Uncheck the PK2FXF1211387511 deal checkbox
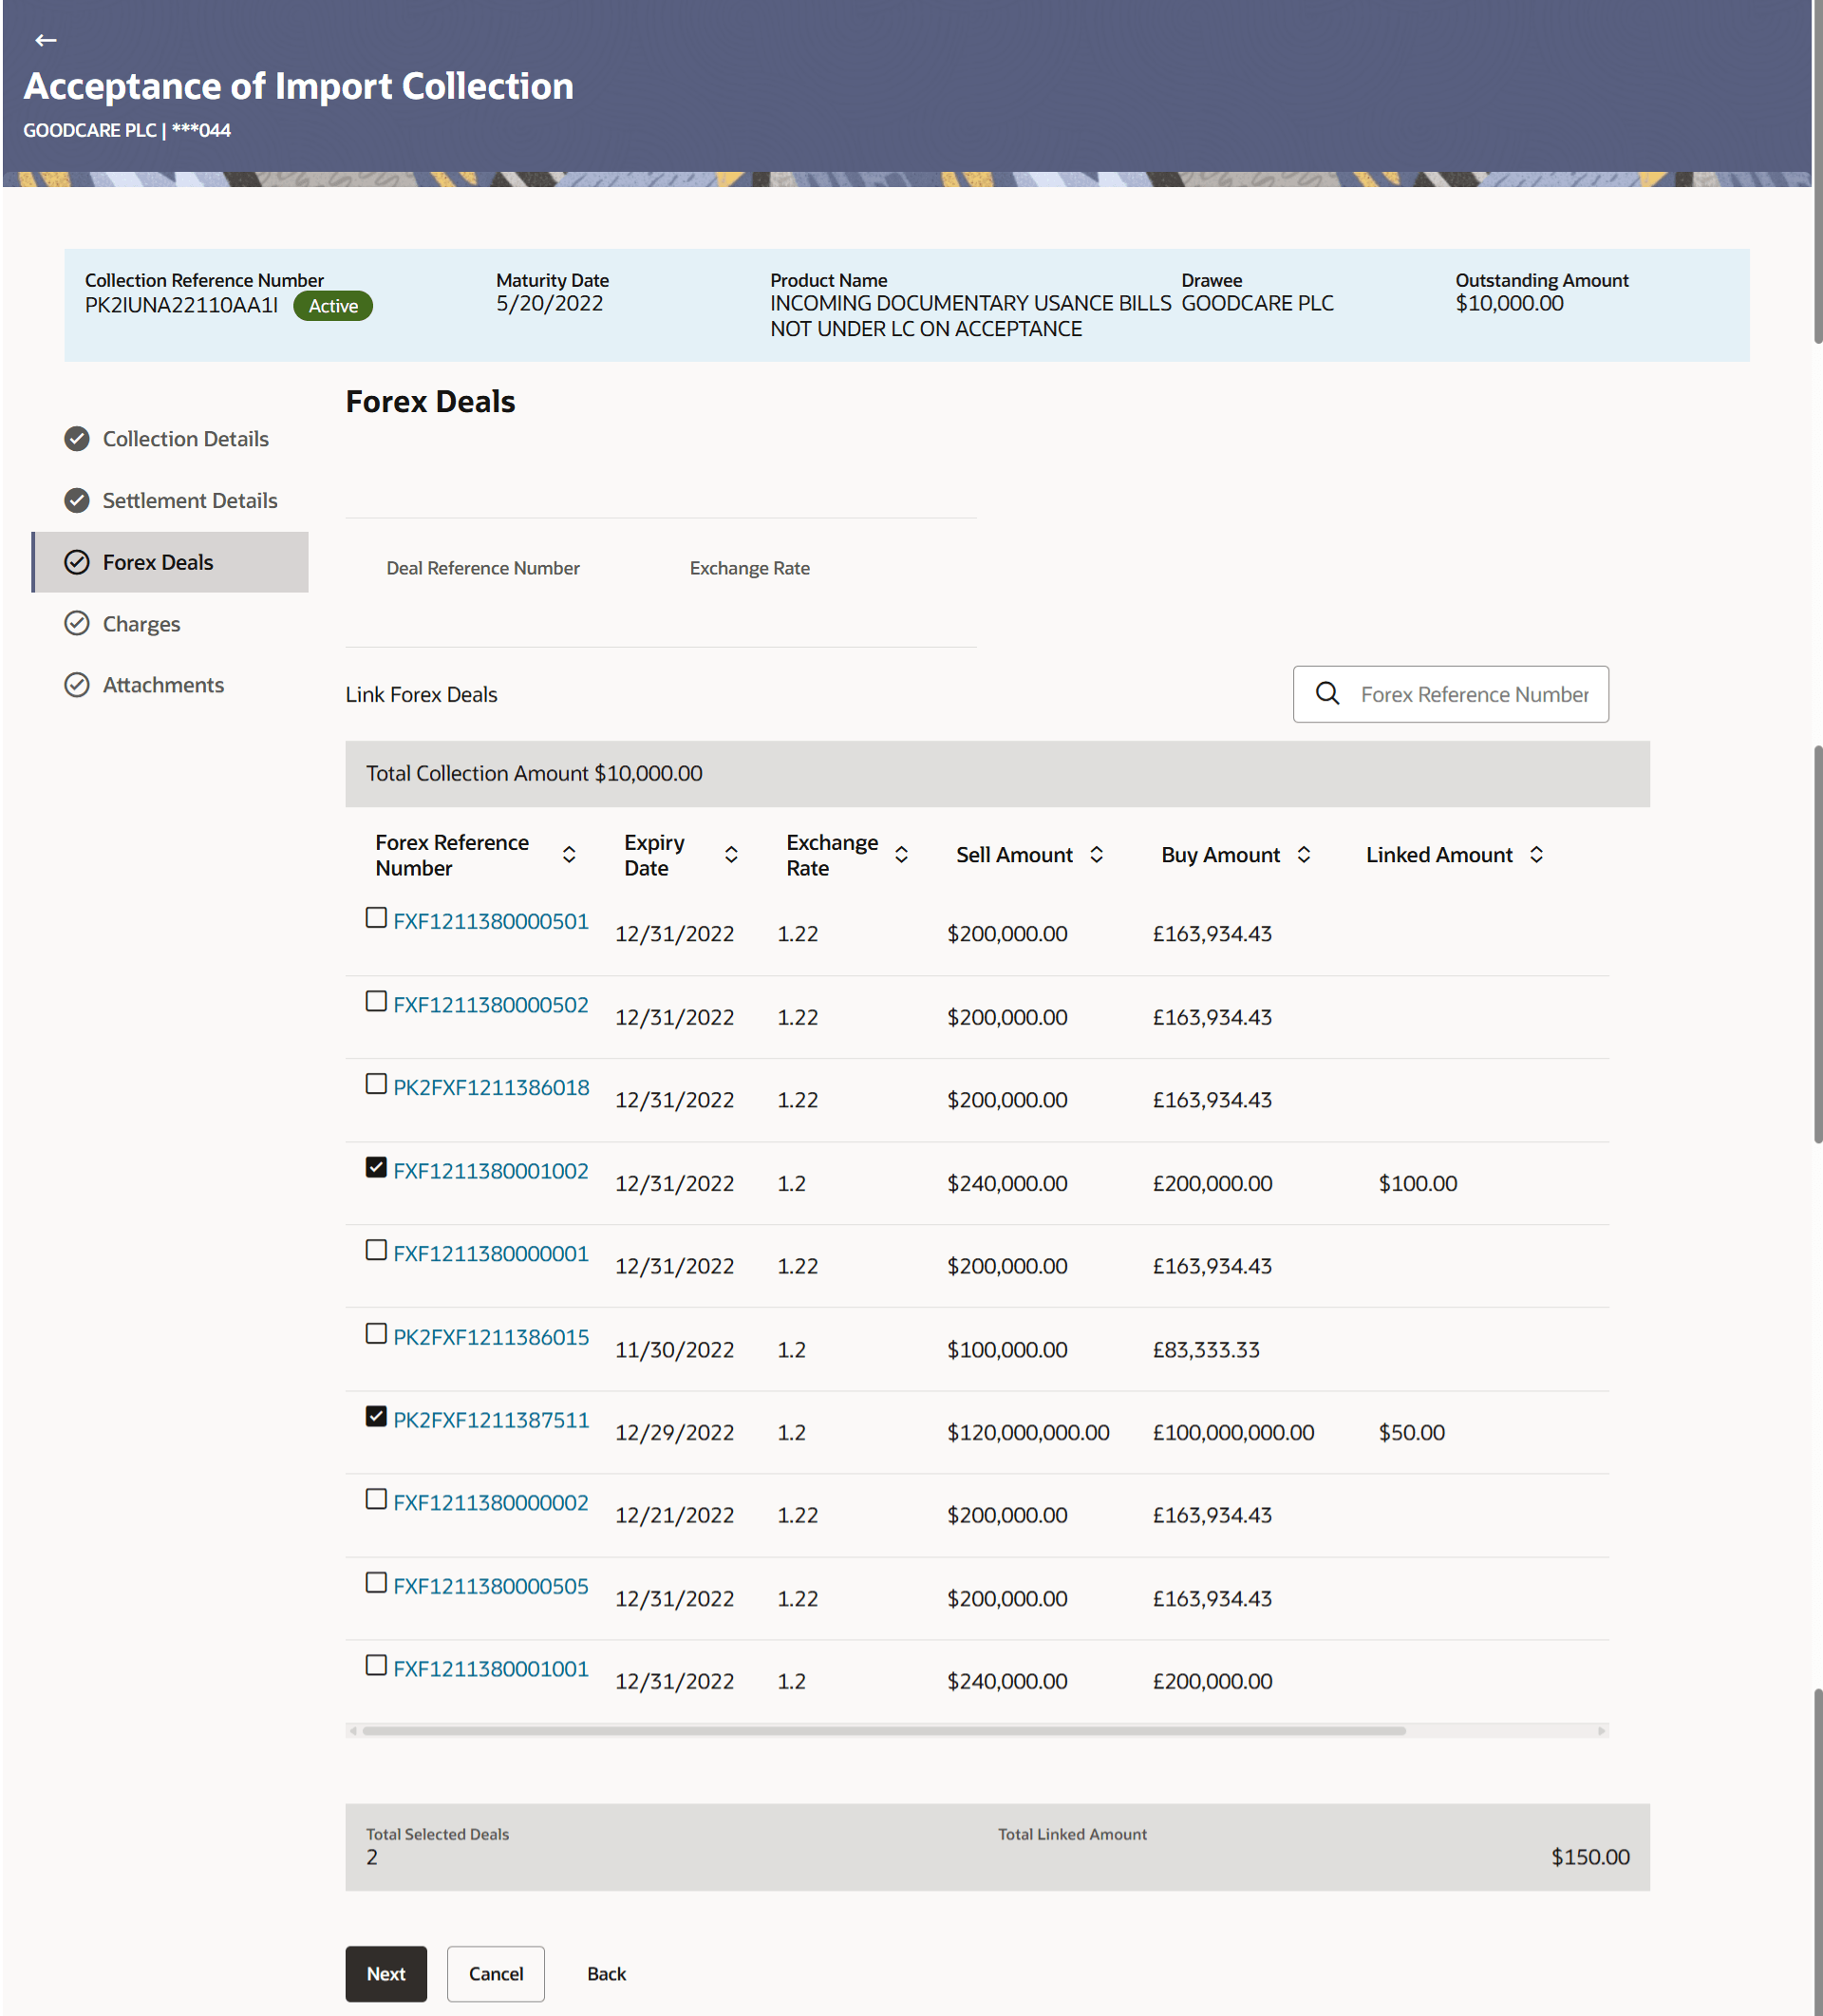 point(376,1416)
